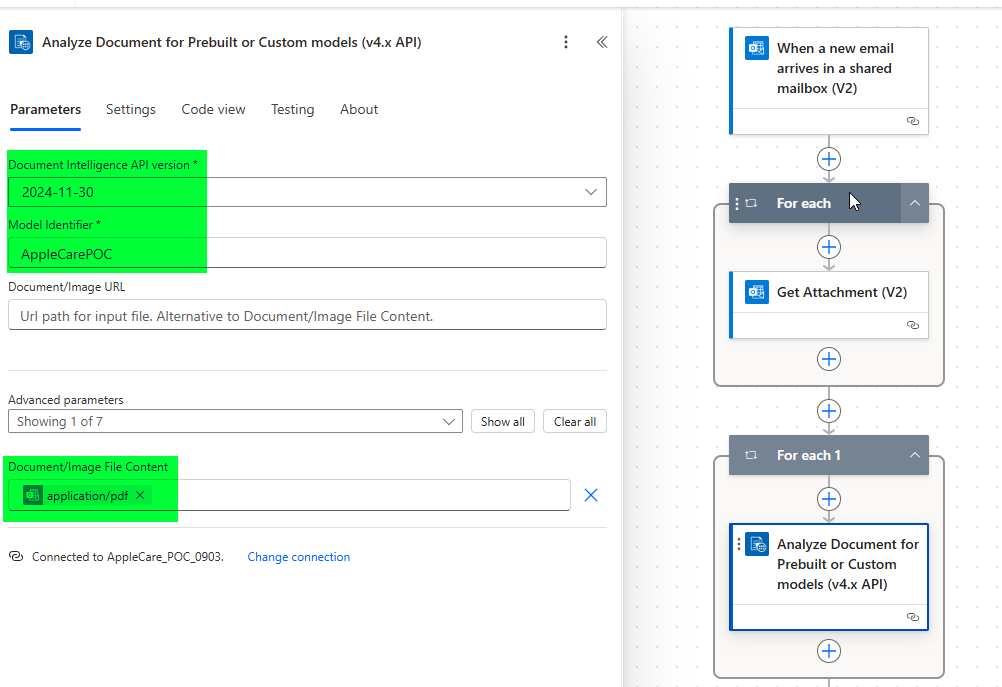The height and width of the screenshot is (687, 1002).
Task: Click Analyze Document icon in panel header
Action: (x=21, y=42)
